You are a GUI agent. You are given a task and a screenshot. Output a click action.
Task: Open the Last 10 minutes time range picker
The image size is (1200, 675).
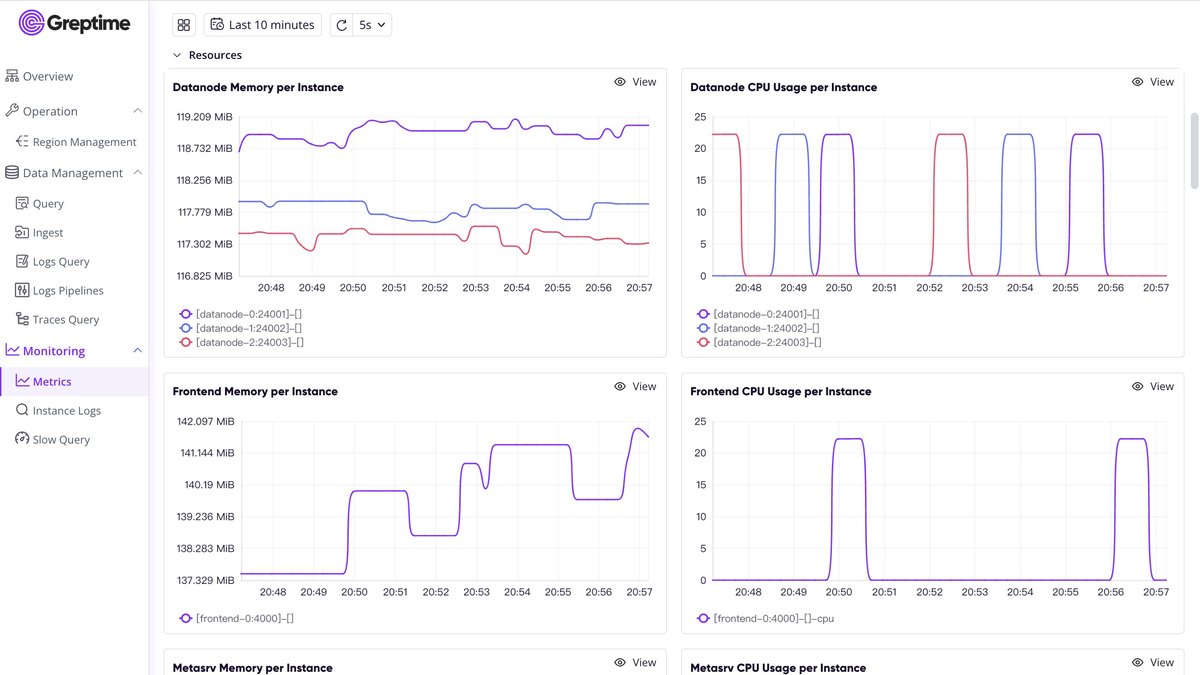click(x=263, y=25)
